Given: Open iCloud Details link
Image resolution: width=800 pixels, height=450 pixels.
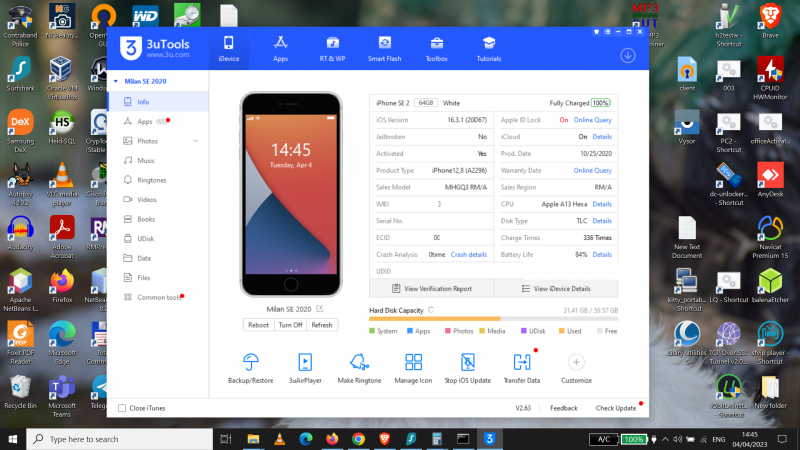Looking at the screenshot, I should [x=602, y=137].
